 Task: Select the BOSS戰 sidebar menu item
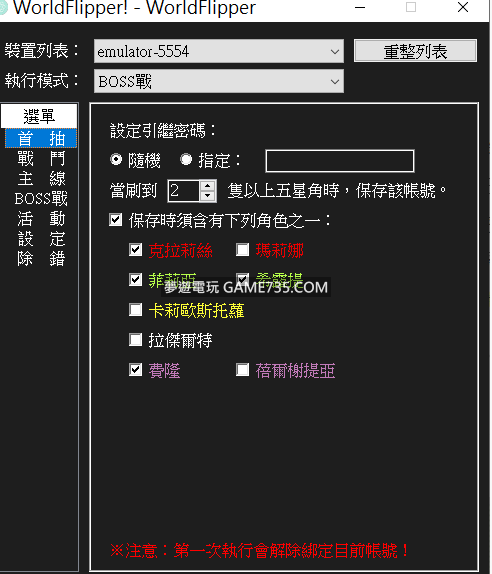[41, 199]
